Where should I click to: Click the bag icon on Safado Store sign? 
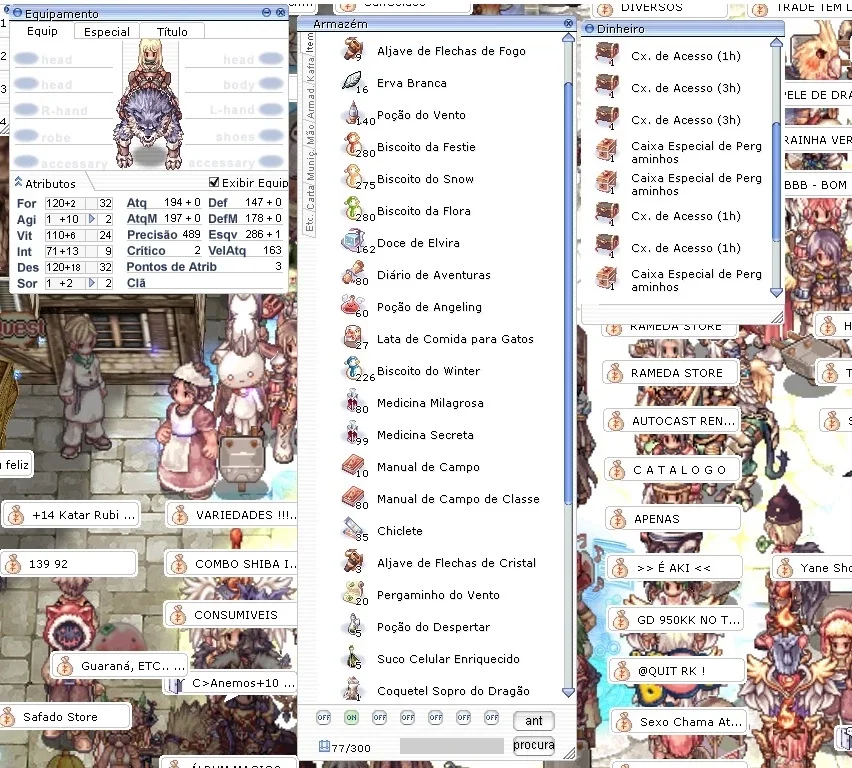pyautogui.click(x=8, y=717)
